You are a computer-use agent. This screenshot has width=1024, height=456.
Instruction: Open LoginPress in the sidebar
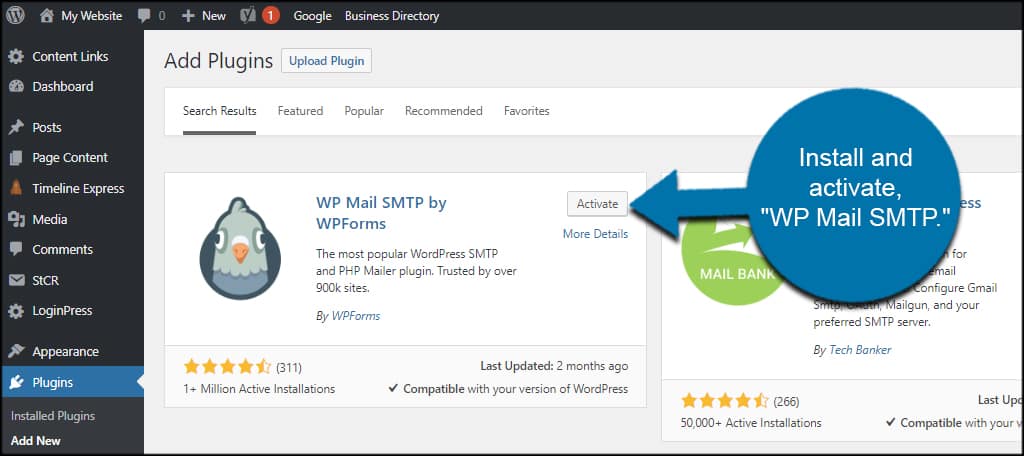click(x=62, y=311)
